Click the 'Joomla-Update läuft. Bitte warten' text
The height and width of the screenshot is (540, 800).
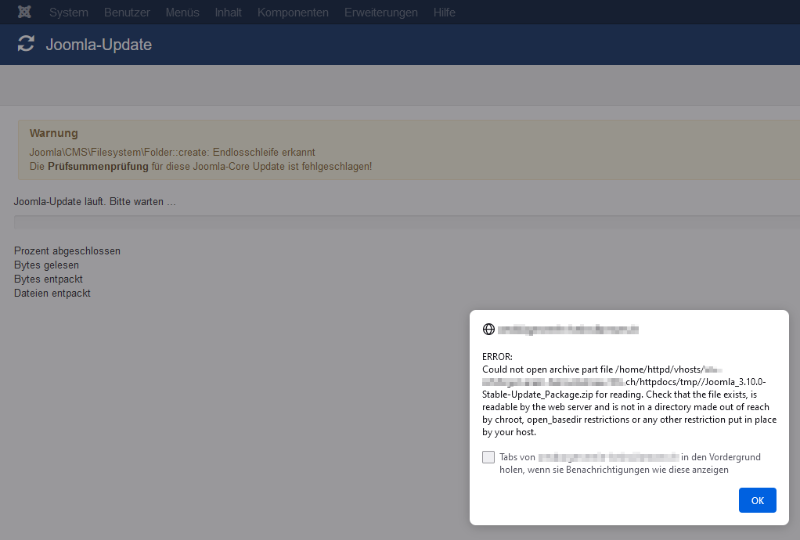(x=94, y=202)
